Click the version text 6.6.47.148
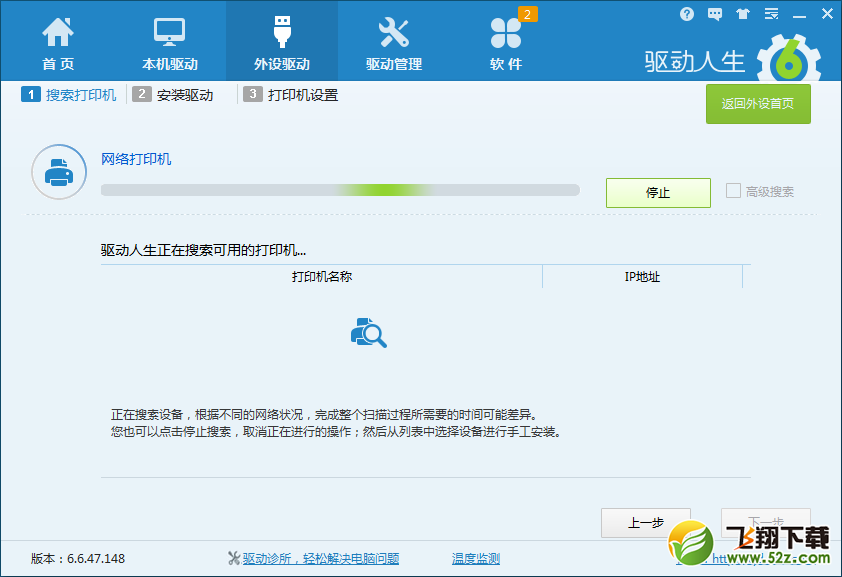 (96, 559)
